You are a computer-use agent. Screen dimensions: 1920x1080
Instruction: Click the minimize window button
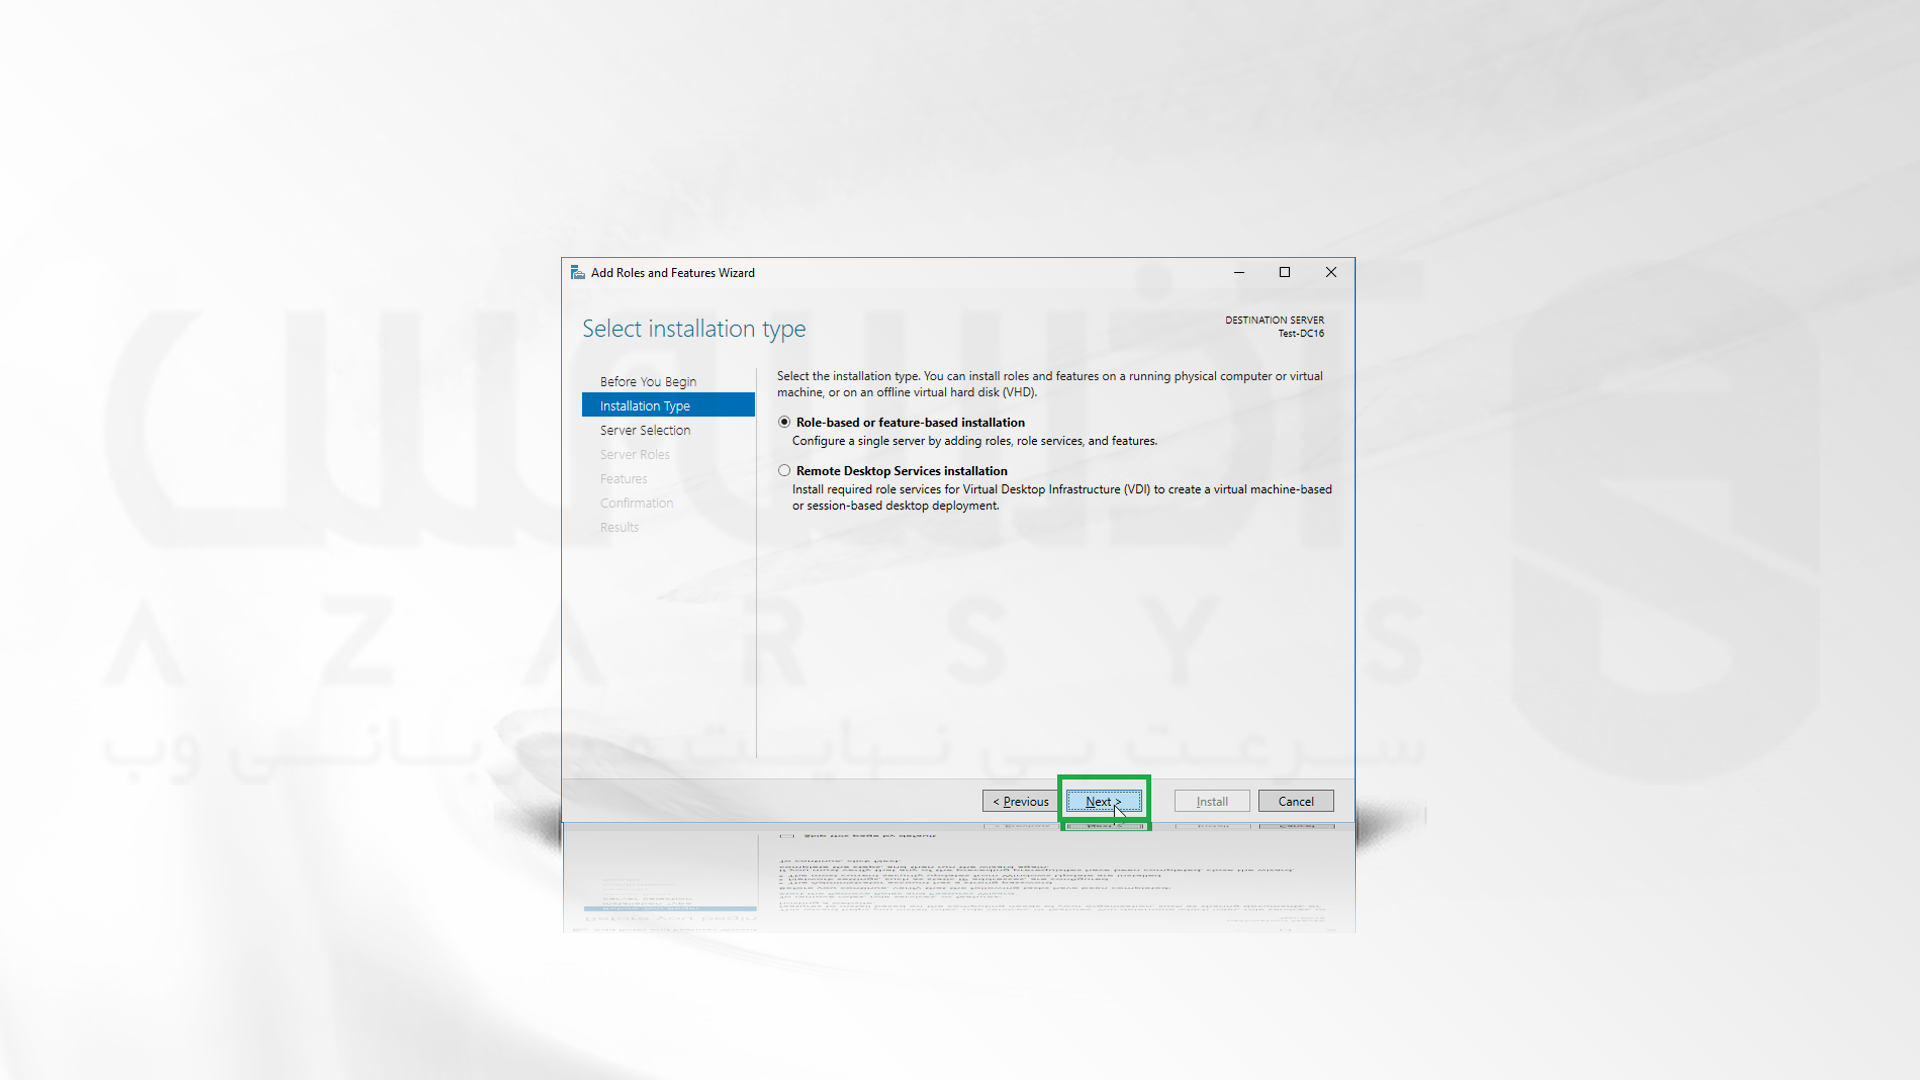tap(1238, 273)
